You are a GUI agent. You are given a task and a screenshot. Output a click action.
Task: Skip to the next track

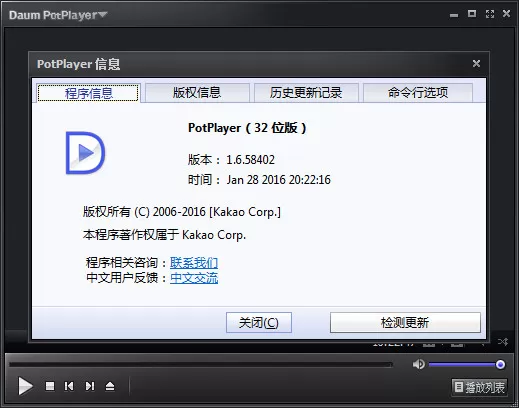(90, 386)
